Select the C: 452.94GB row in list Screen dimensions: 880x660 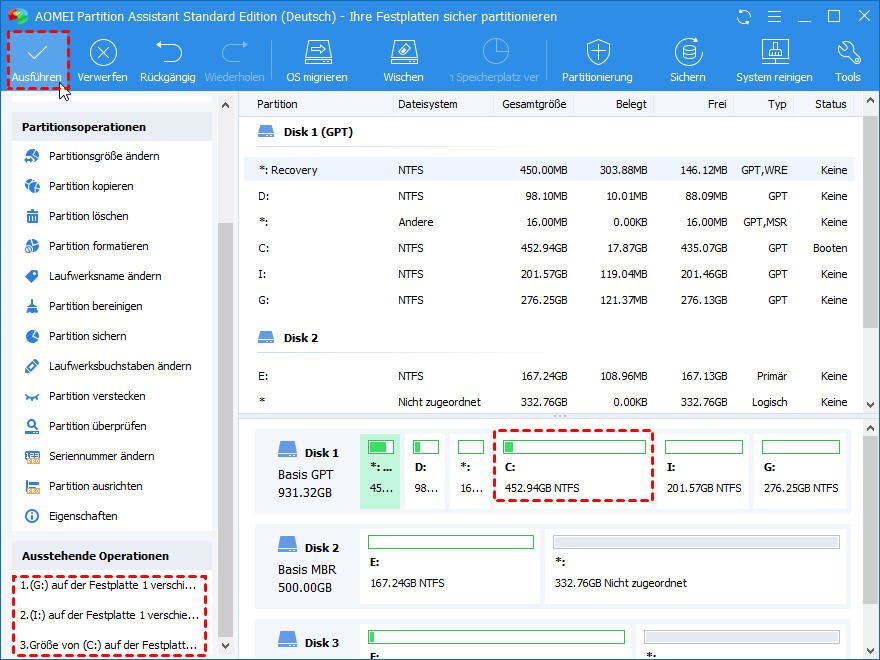(549, 248)
